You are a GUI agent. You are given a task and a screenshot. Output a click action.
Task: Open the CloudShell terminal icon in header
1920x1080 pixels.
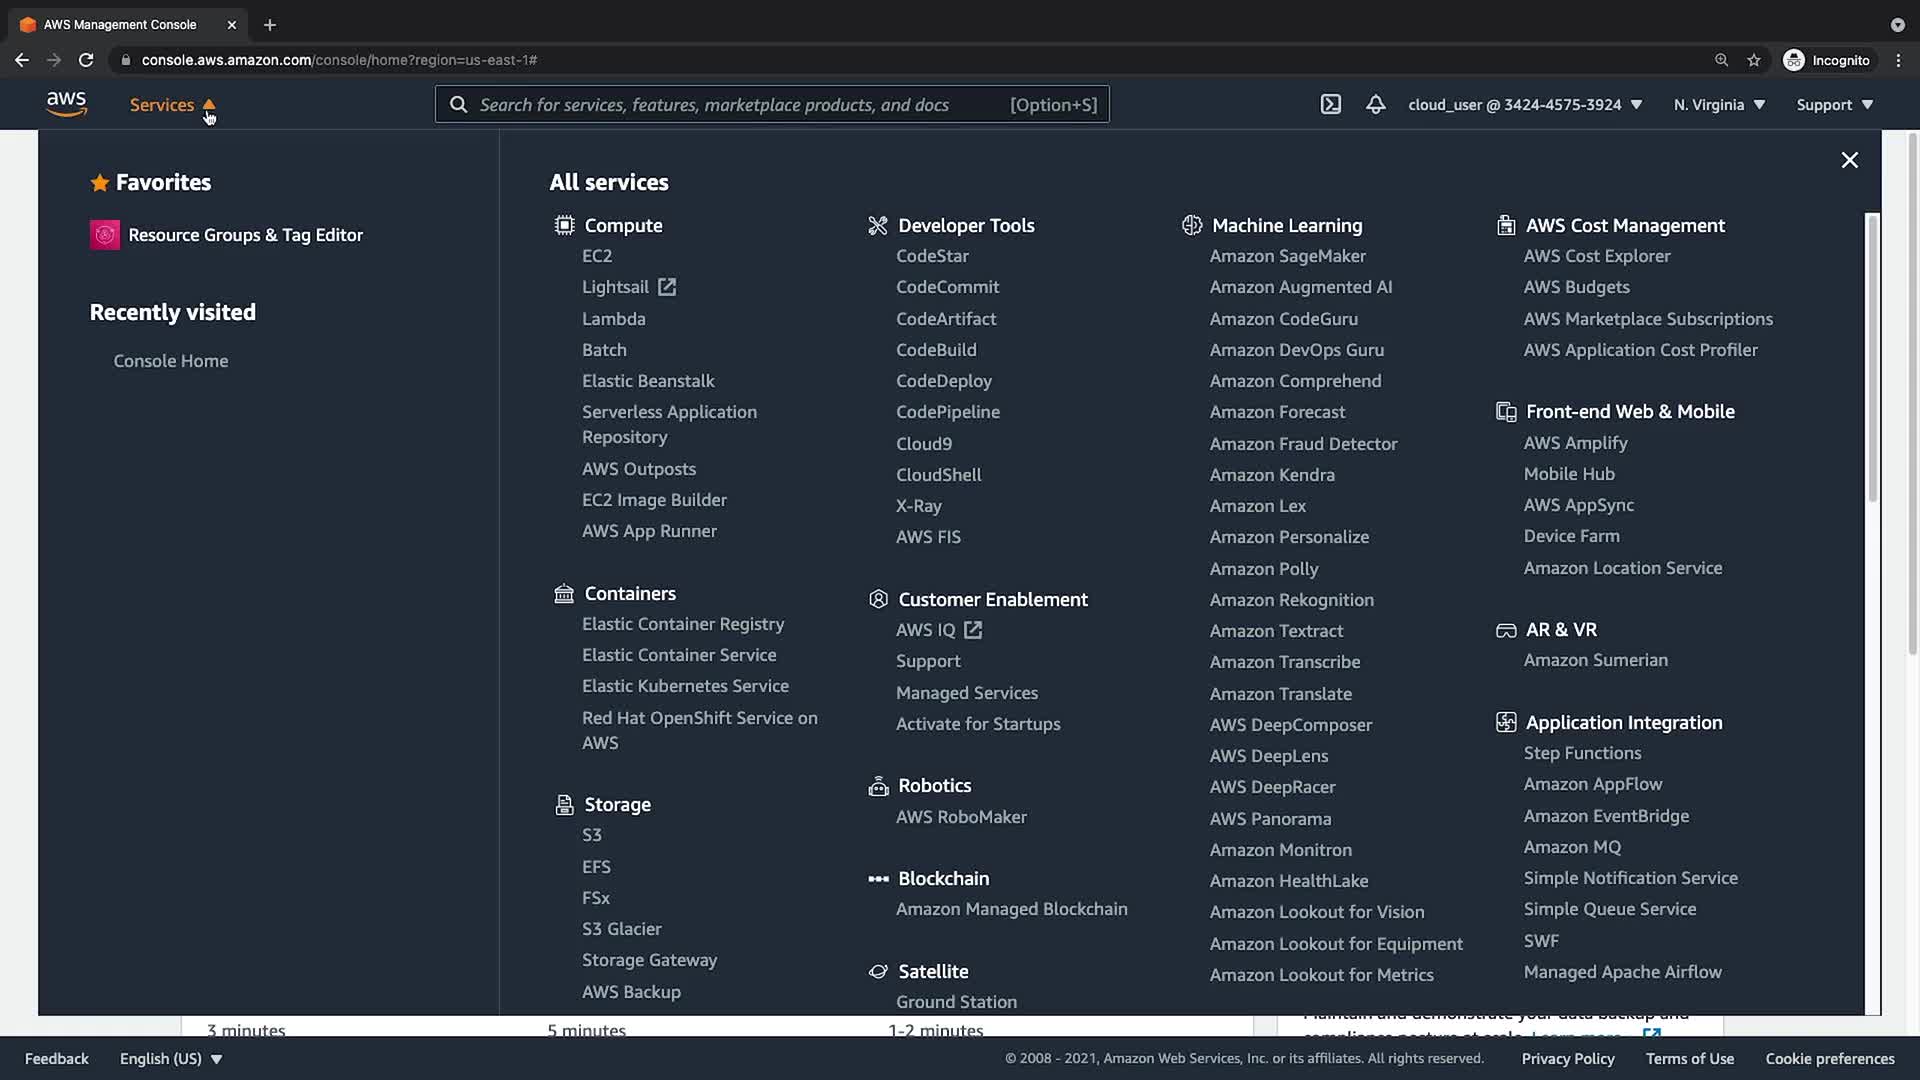(1330, 104)
